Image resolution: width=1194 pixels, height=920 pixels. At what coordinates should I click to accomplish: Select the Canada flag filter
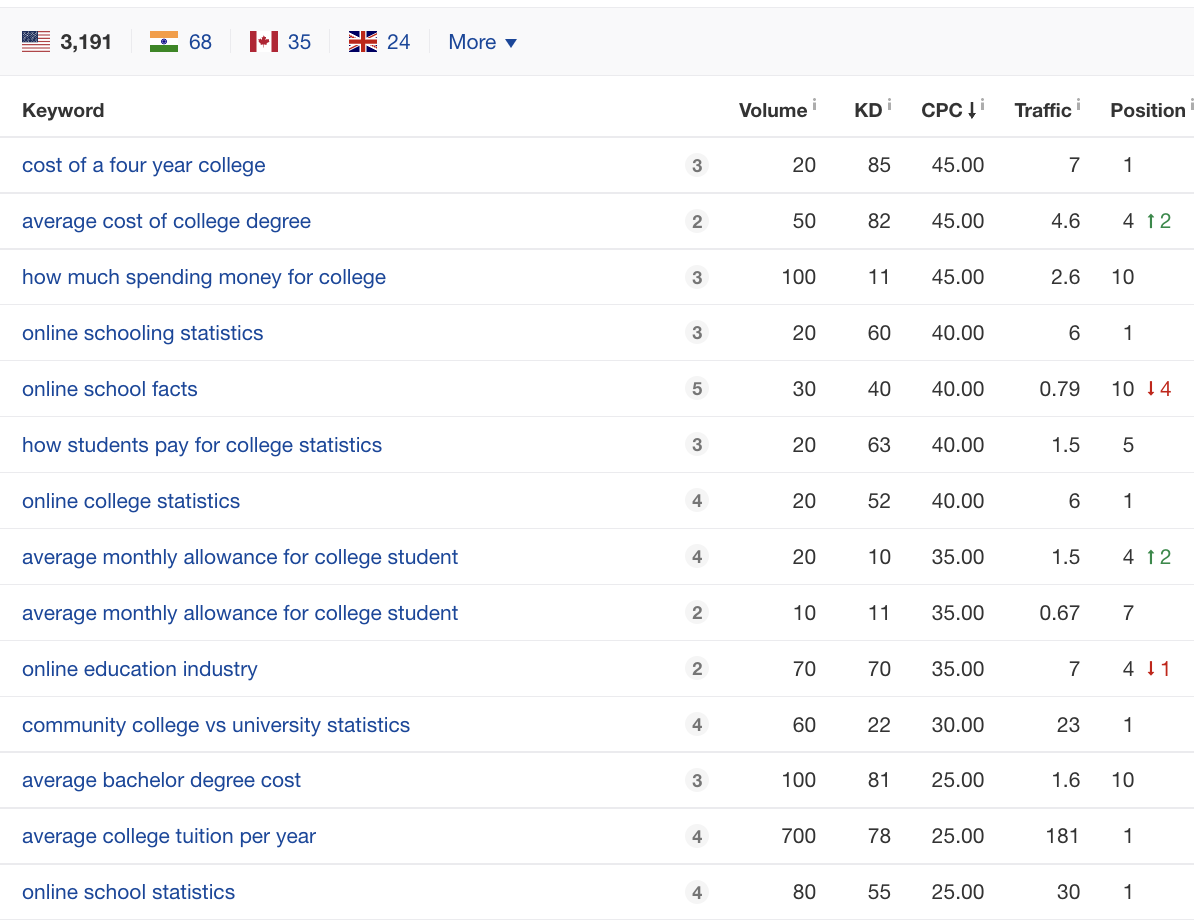[264, 42]
